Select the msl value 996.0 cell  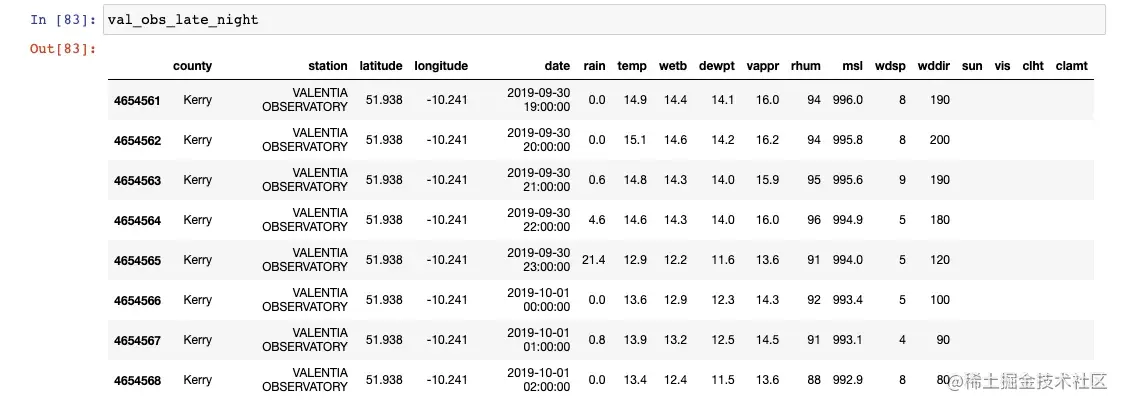(x=847, y=100)
